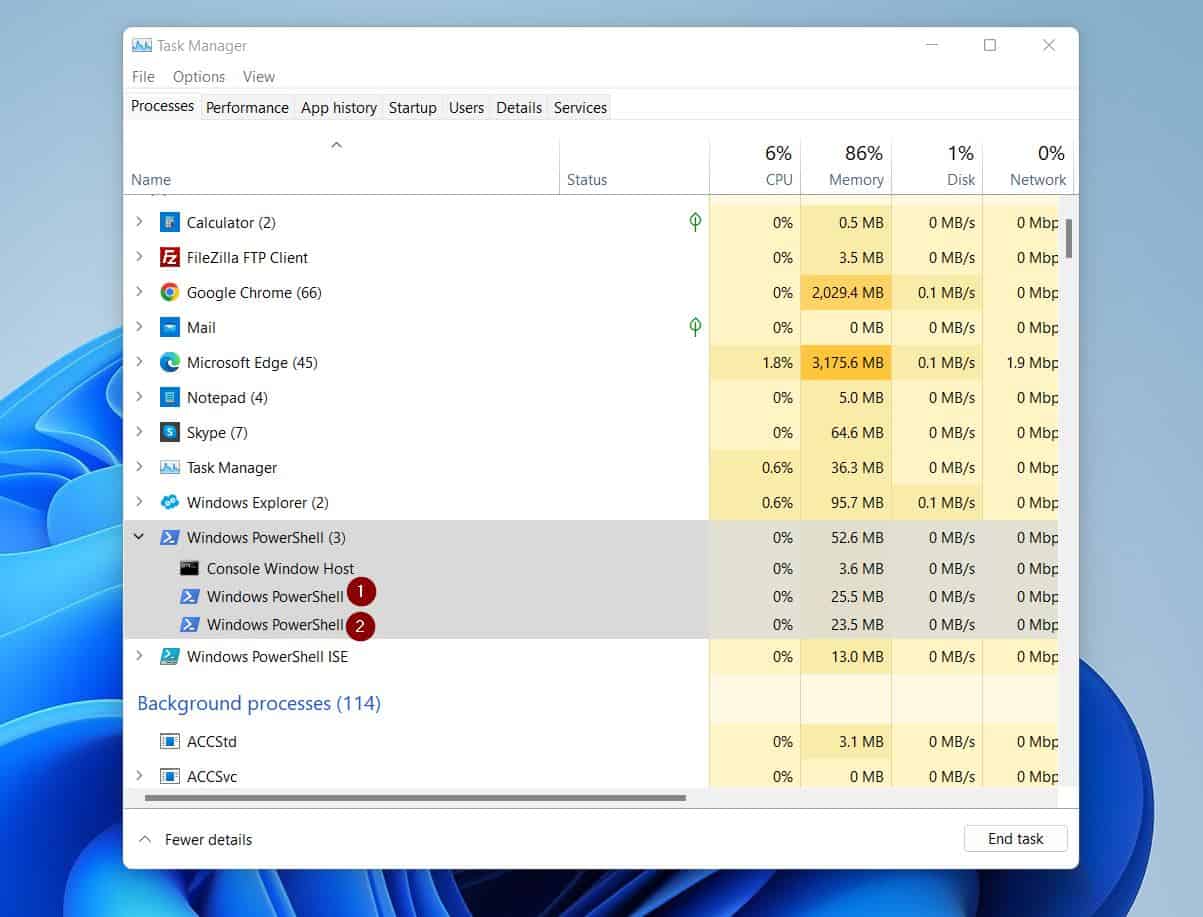Click the horizontal scrollbar thumb

[415, 798]
